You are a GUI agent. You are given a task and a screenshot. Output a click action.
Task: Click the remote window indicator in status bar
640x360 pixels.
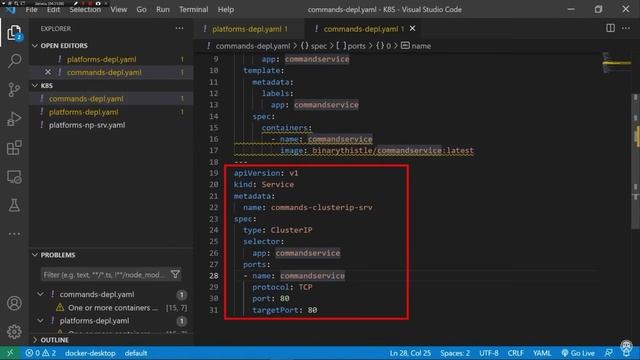coord(10,353)
